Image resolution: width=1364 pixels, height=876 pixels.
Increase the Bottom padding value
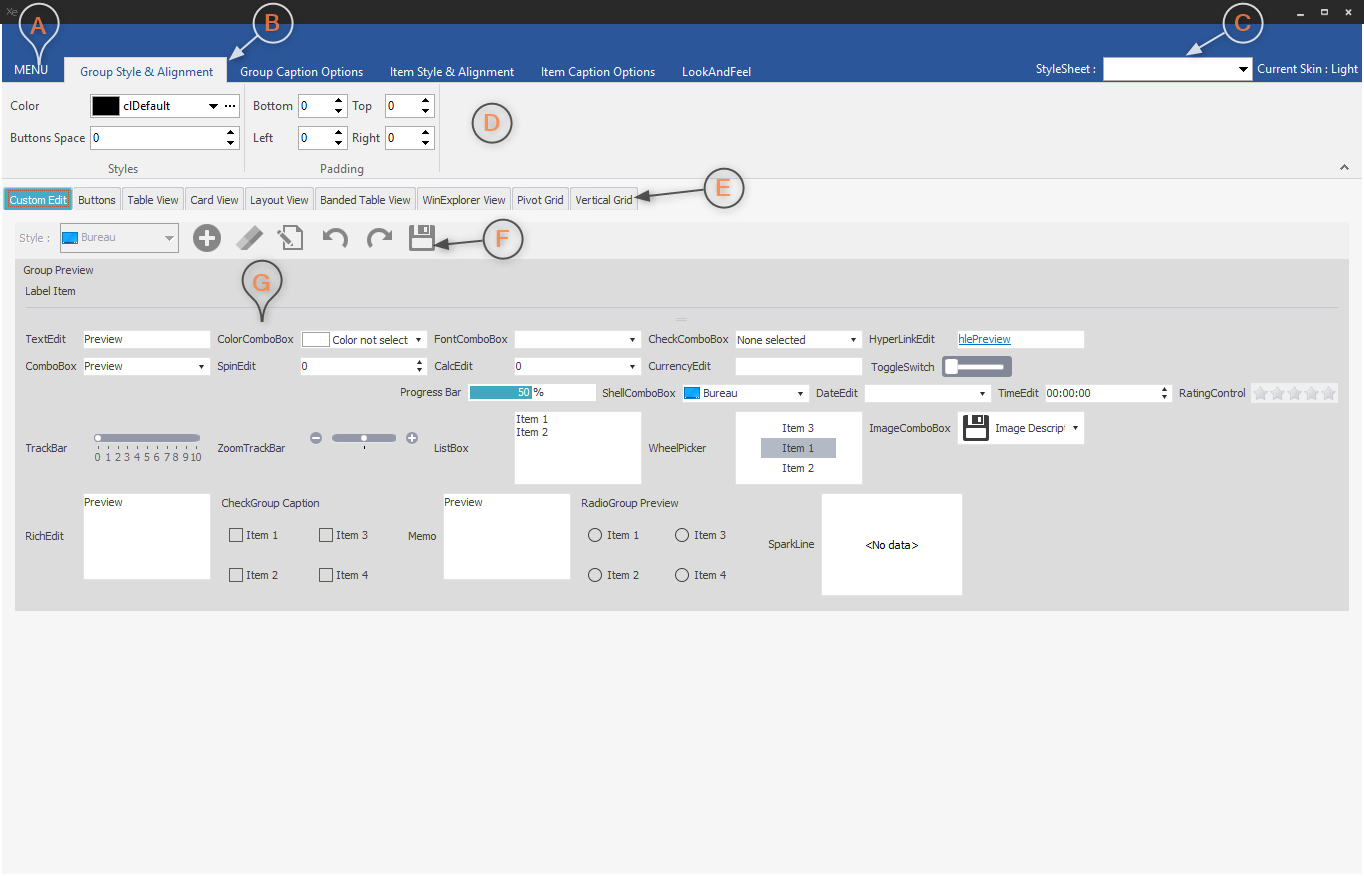click(338, 101)
